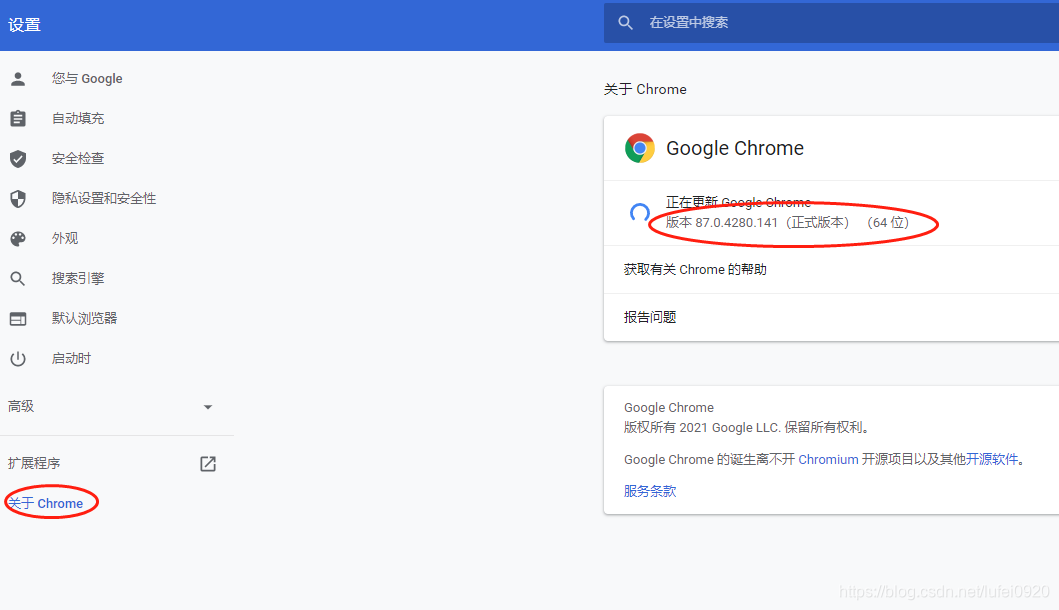This screenshot has width=1059, height=610.
Task: Click the 设置 title in header
Action: click(24, 25)
